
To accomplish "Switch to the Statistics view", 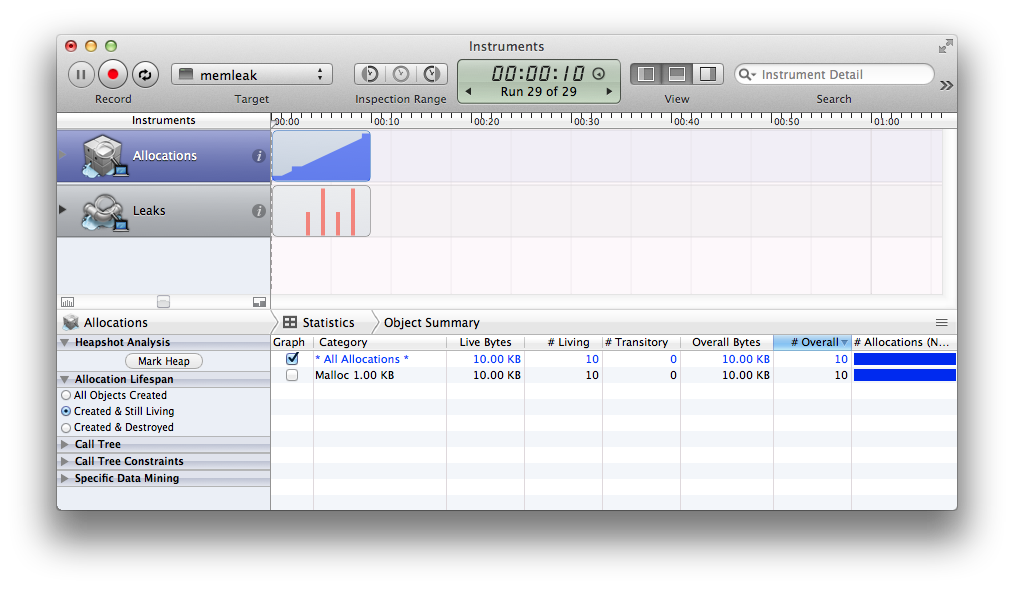I will point(319,322).
